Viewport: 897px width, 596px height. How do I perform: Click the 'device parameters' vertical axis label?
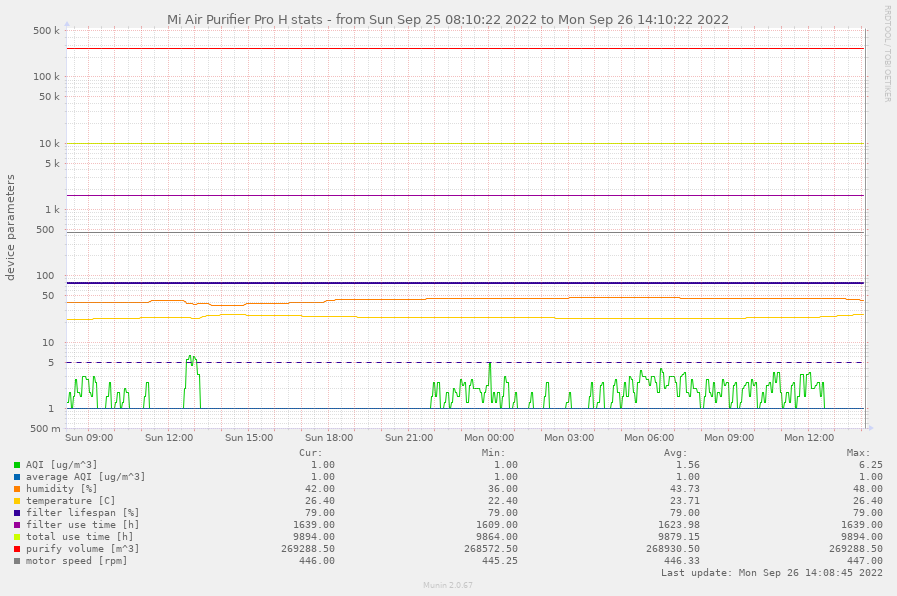click(x=10, y=228)
